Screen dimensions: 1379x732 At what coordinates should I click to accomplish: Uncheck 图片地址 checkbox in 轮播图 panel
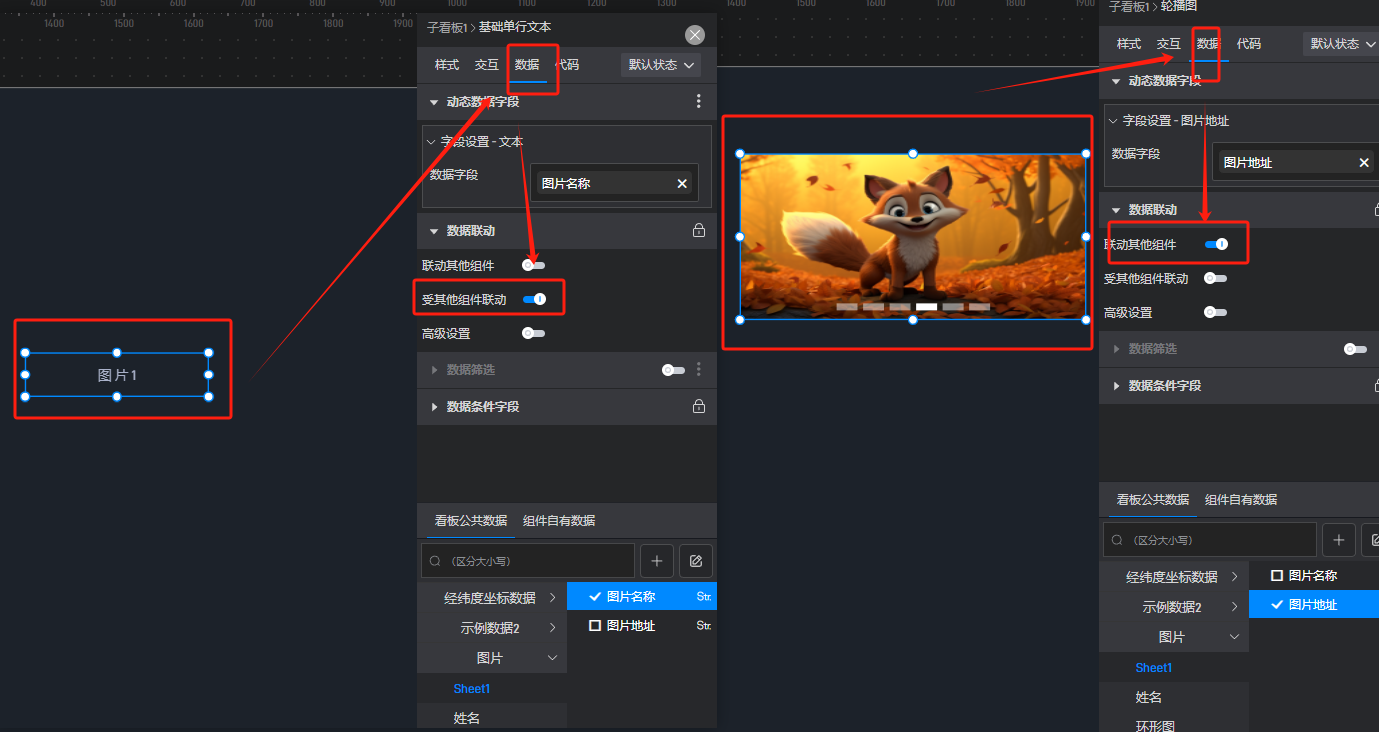[1277, 604]
